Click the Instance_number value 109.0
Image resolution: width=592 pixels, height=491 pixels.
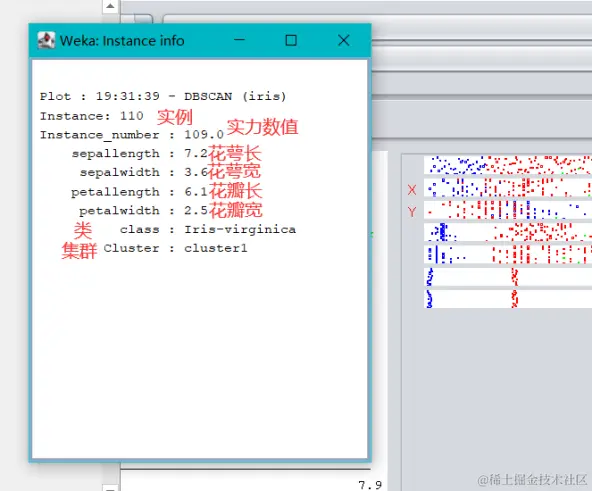click(204, 135)
